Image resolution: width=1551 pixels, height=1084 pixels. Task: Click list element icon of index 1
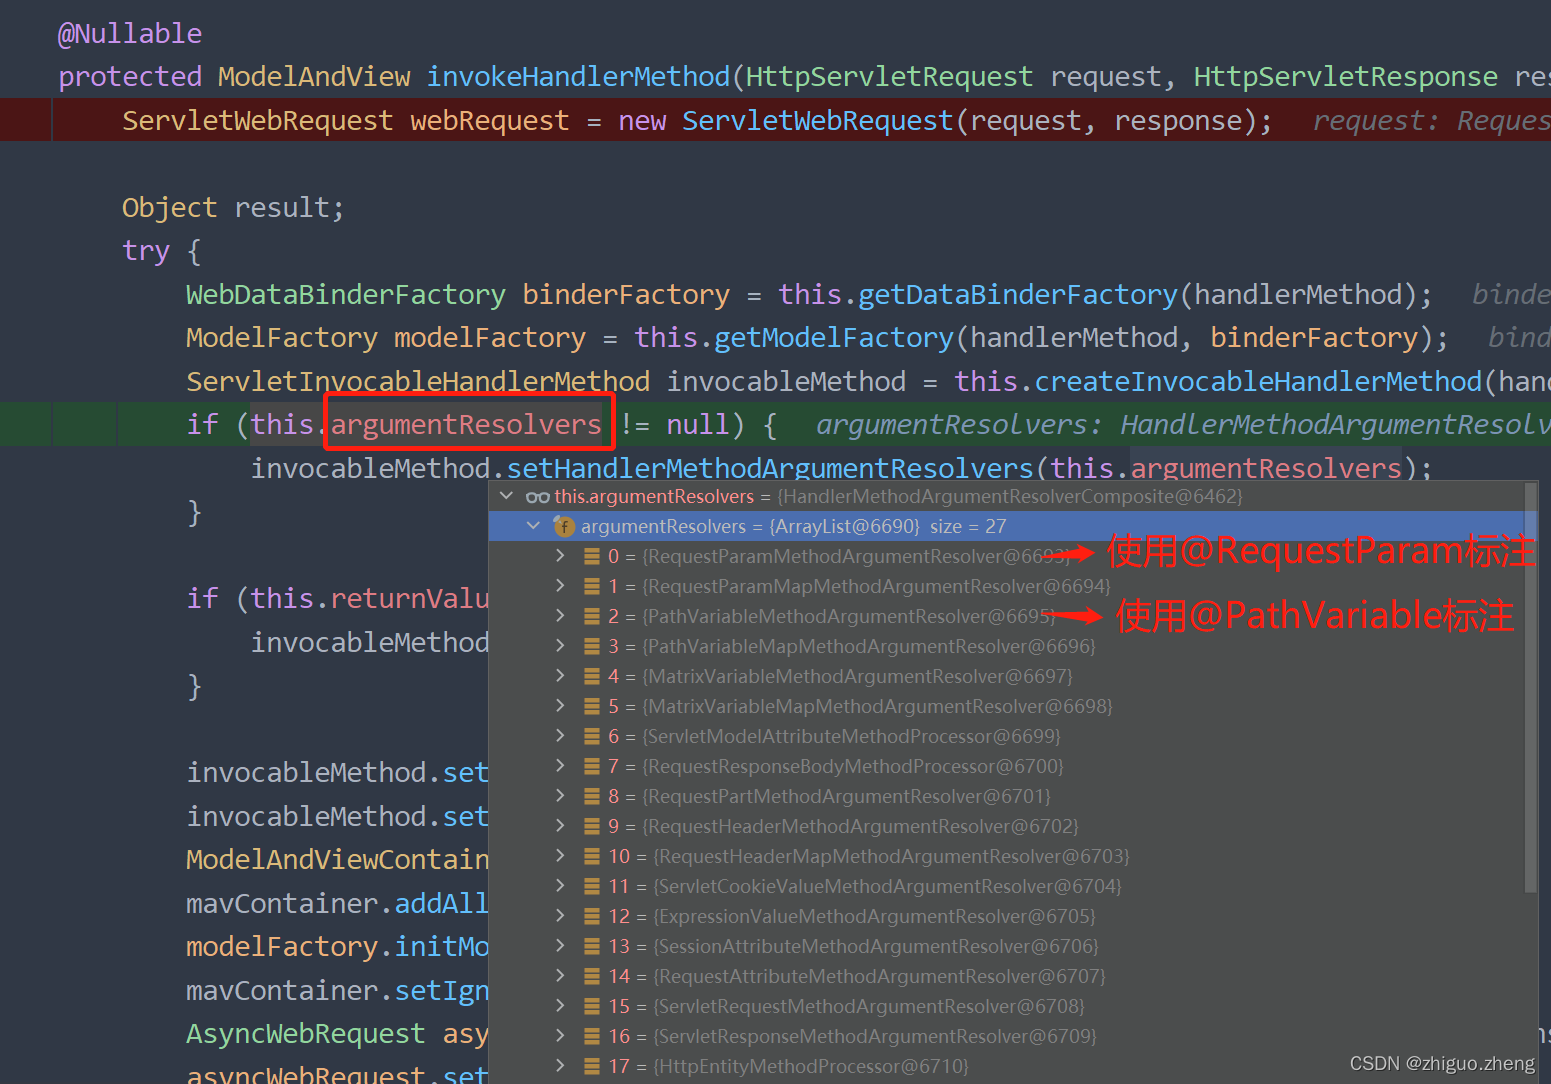click(592, 586)
